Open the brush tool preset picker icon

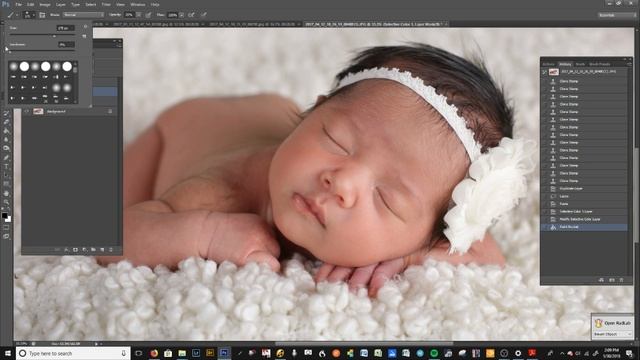(11, 15)
